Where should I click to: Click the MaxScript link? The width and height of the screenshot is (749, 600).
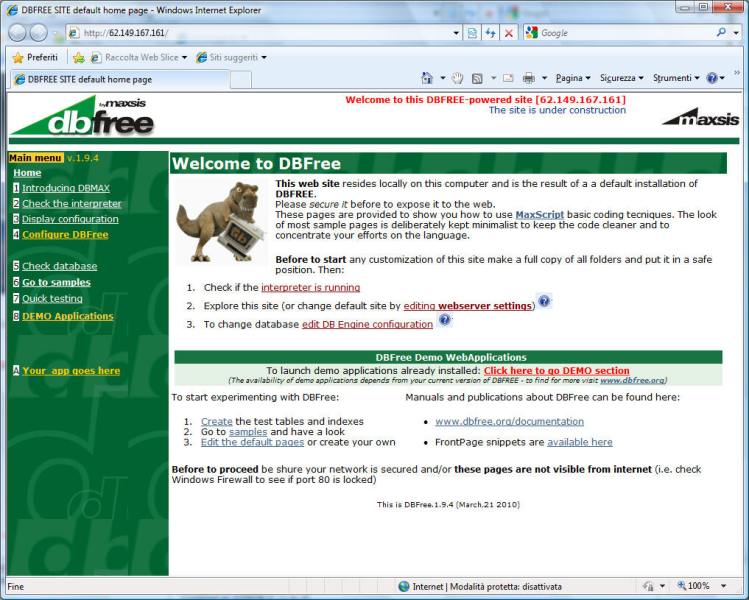[x=540, y=214]
